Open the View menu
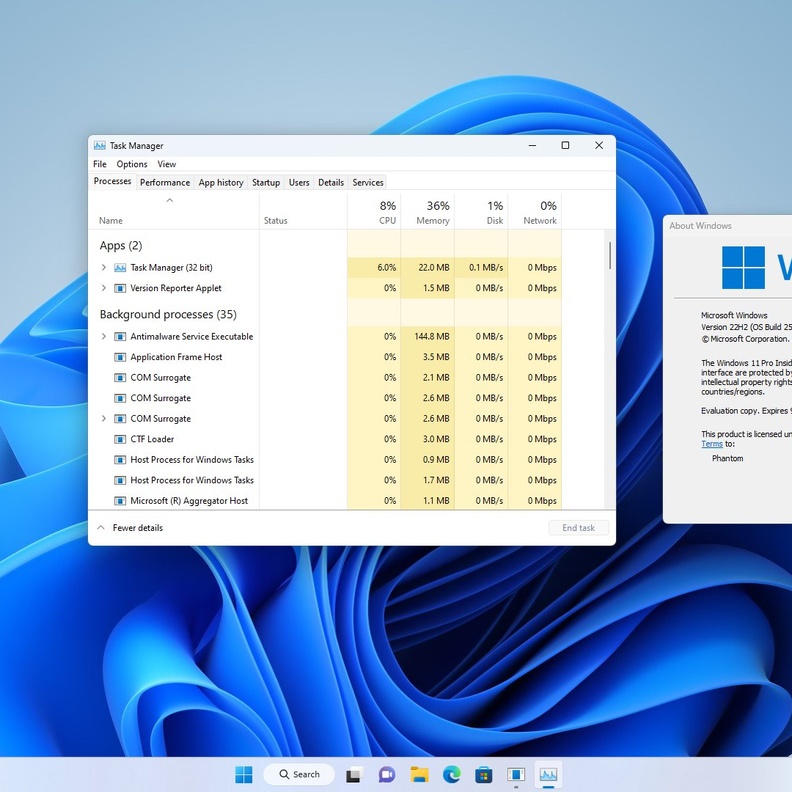The image size is (792, 792). click(167, 164)
